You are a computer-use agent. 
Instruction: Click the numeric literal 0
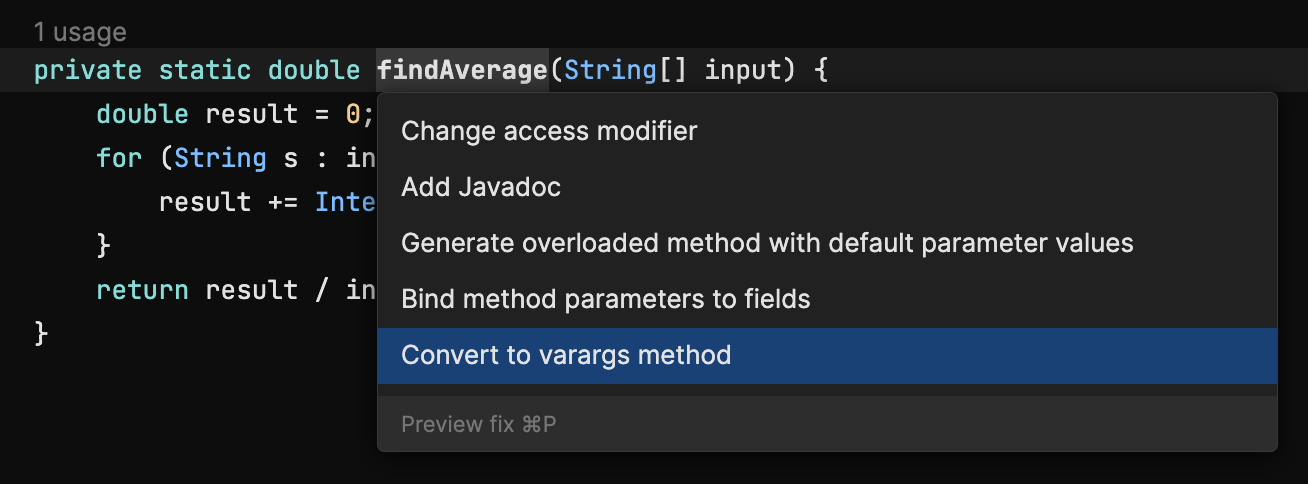353,114
